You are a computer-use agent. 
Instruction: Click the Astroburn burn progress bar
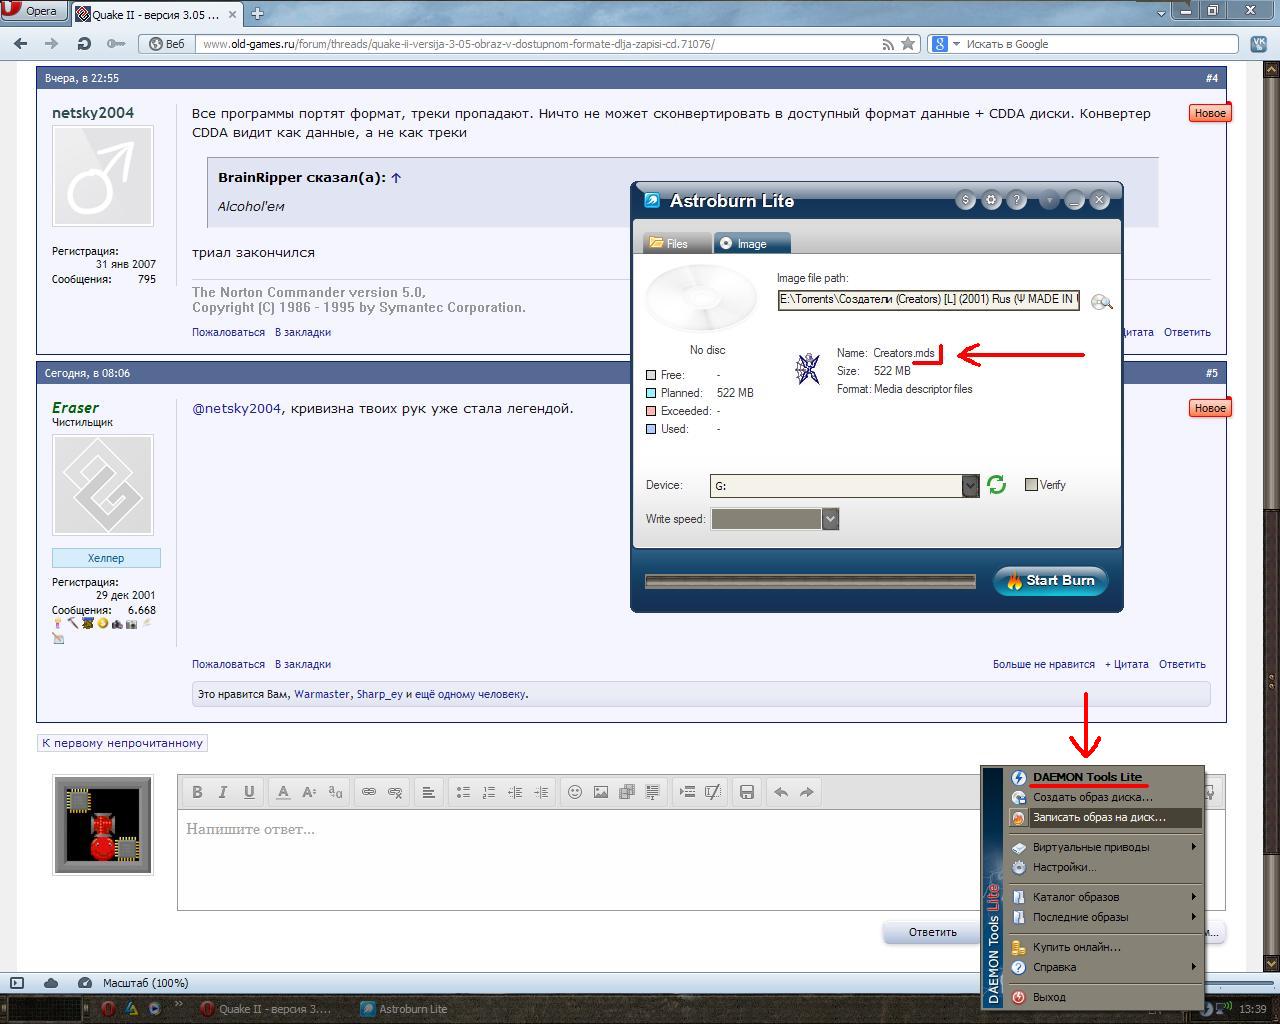(810, 581)
